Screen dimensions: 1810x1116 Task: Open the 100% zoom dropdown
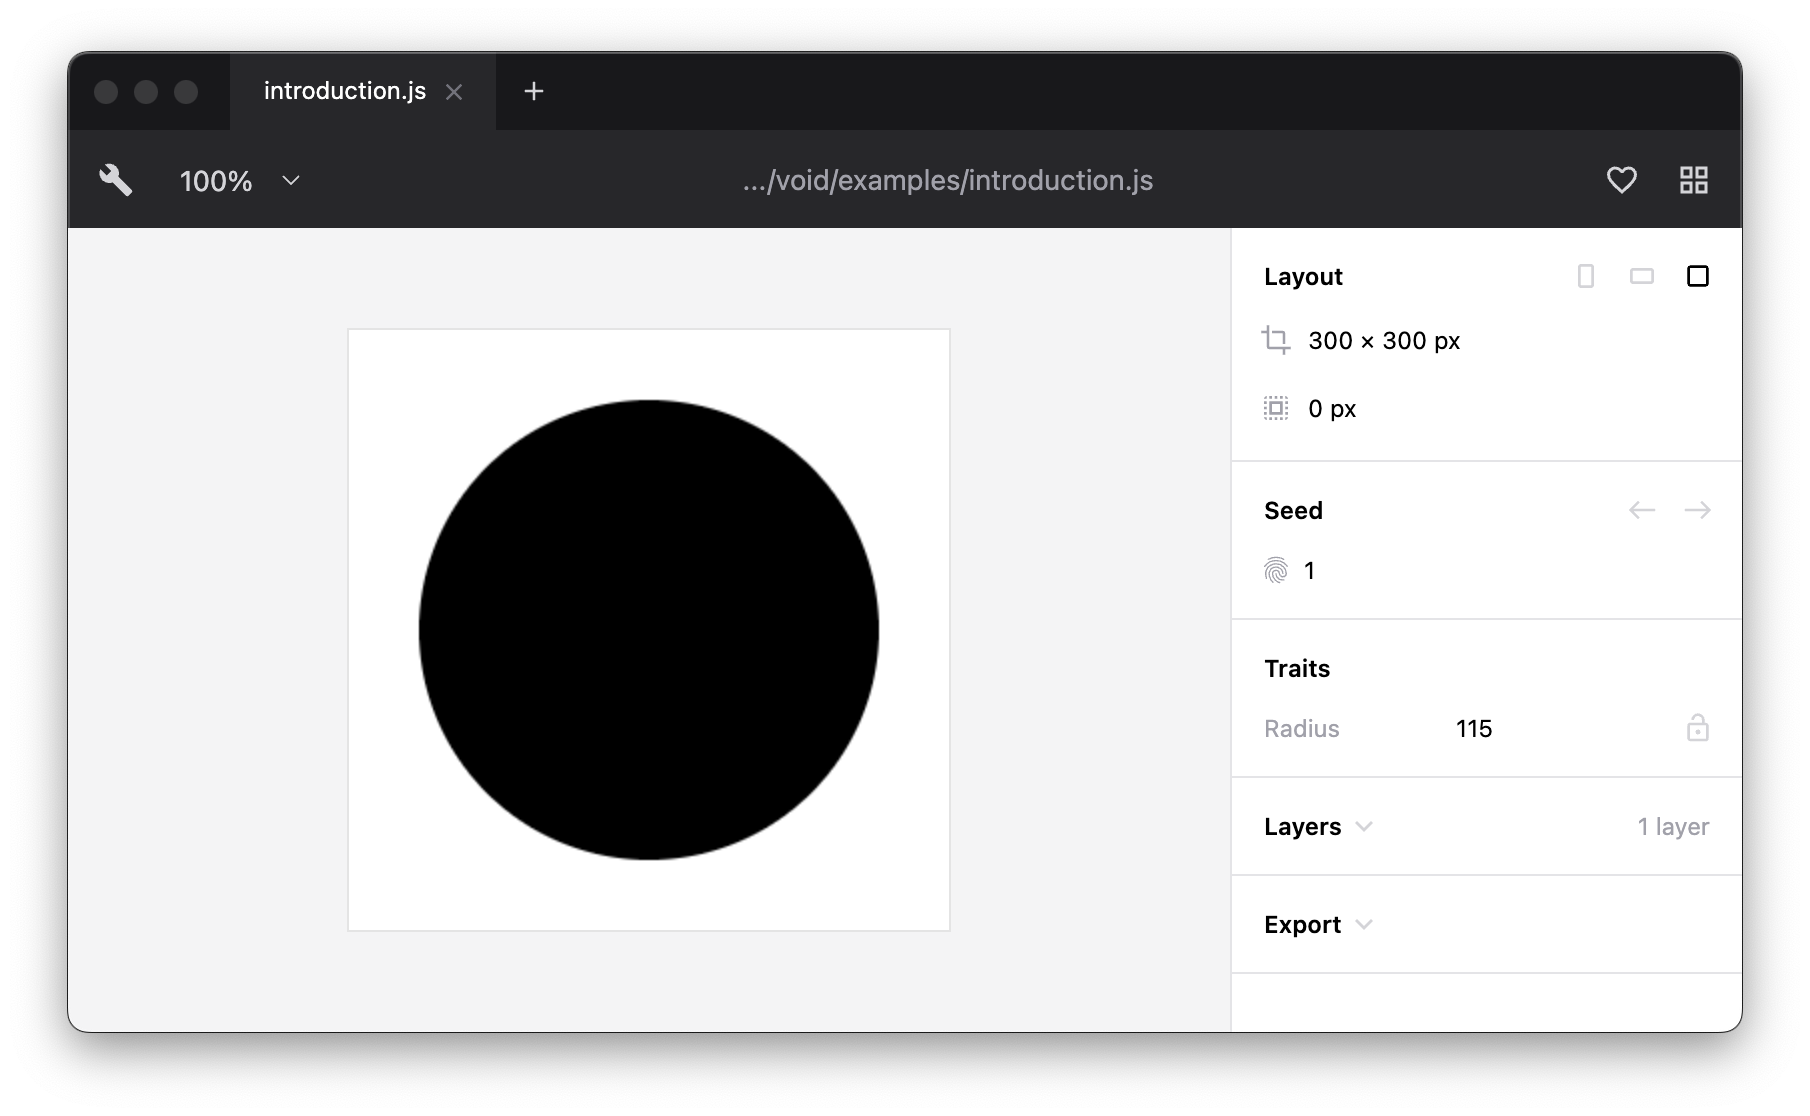click(x=240, y=181)
